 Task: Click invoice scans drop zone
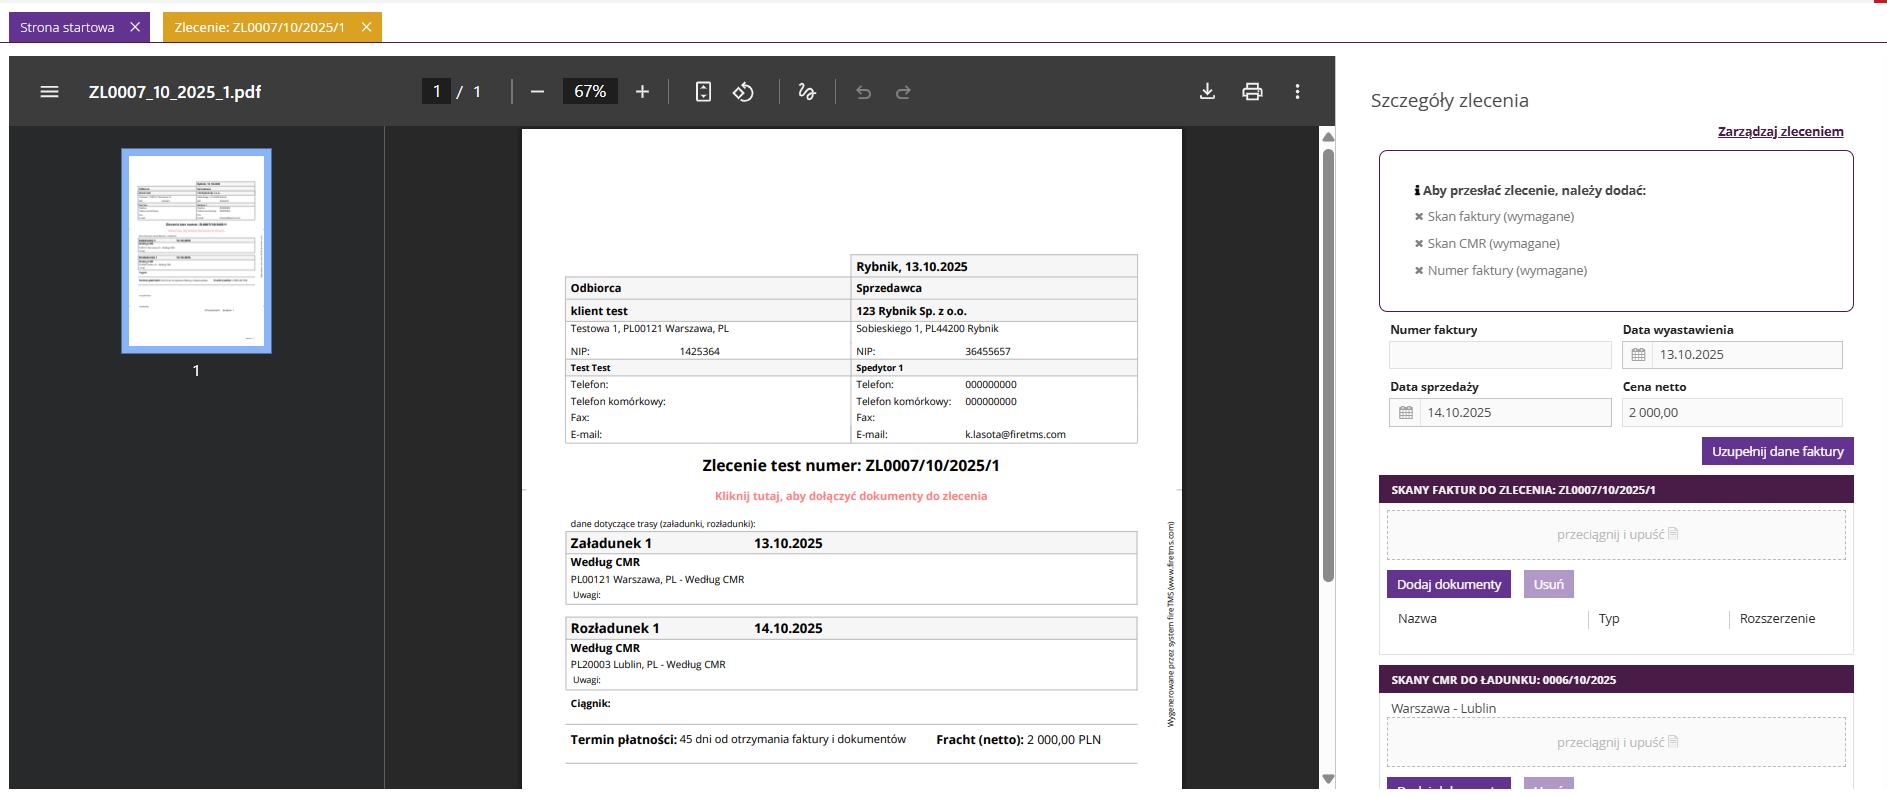pos(1616,535)
